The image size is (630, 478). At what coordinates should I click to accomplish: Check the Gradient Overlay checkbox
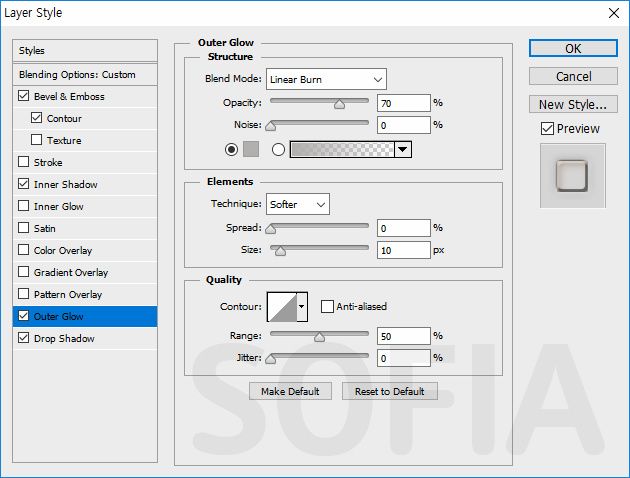point(24,272)
